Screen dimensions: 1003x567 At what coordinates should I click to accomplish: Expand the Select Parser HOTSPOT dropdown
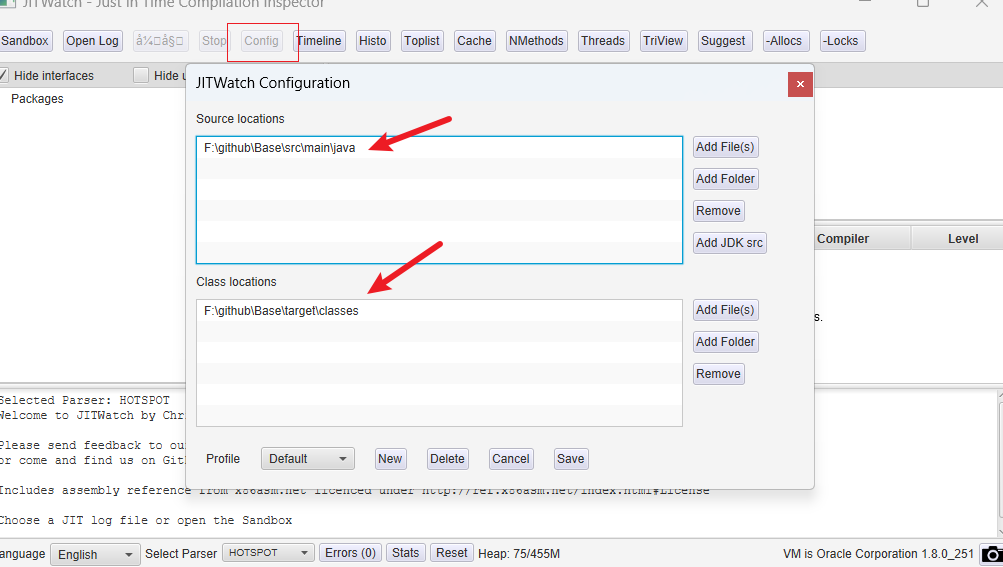pyautogui.click(x=267, y=553)
